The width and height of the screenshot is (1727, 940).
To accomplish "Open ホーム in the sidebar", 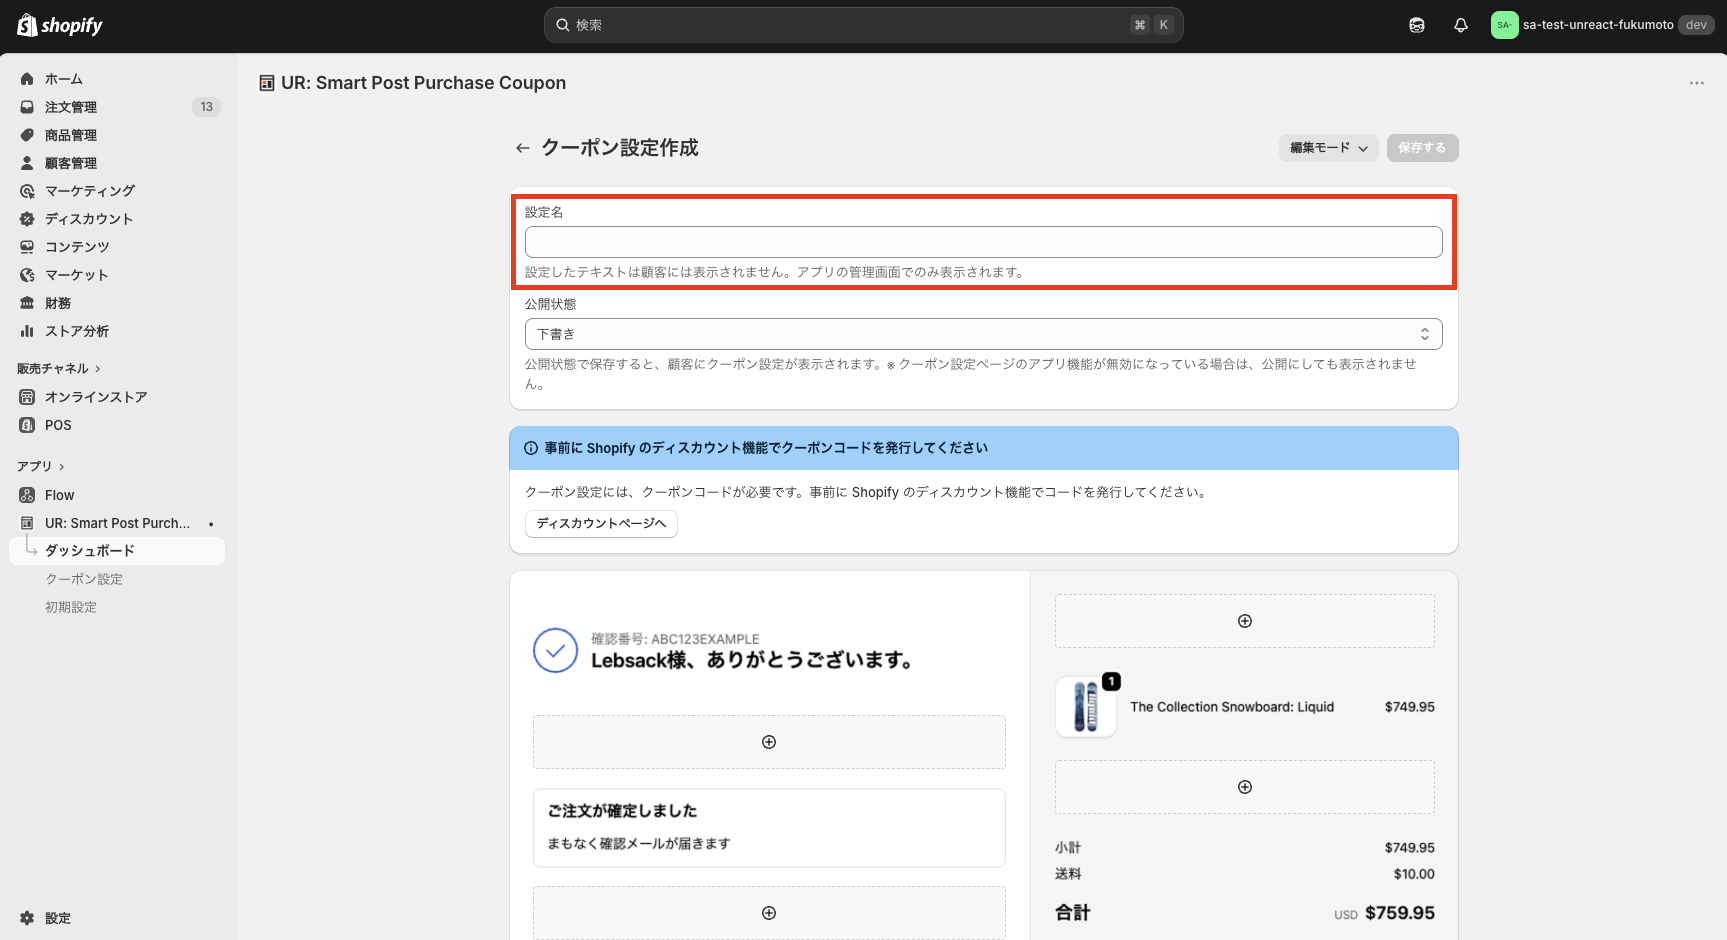I will tap(64, 79).
